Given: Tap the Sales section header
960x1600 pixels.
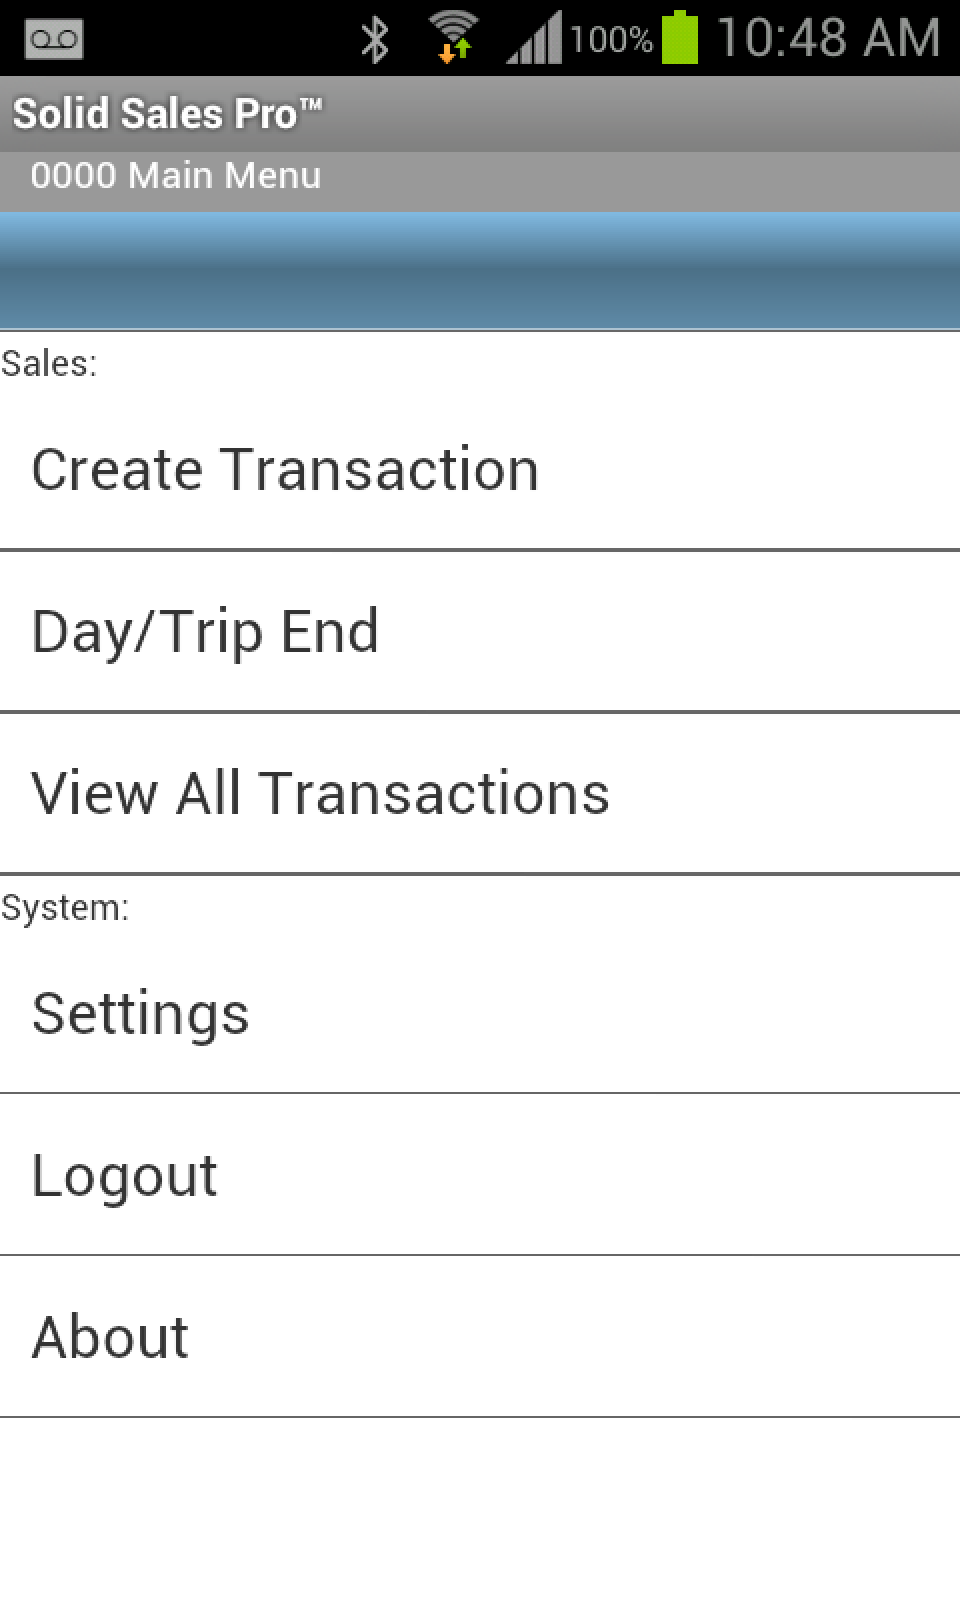Looking at the screenshot, I should coord(50,362).
